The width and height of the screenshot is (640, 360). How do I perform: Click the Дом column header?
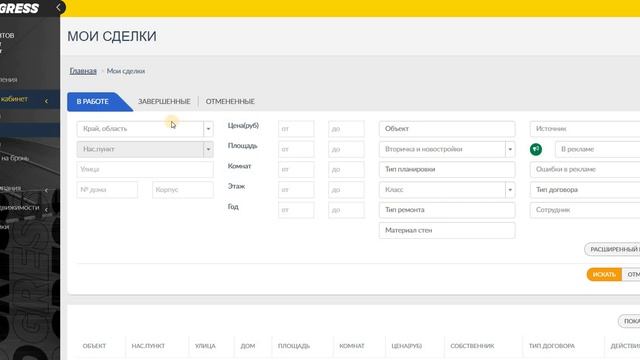[248, 346]
